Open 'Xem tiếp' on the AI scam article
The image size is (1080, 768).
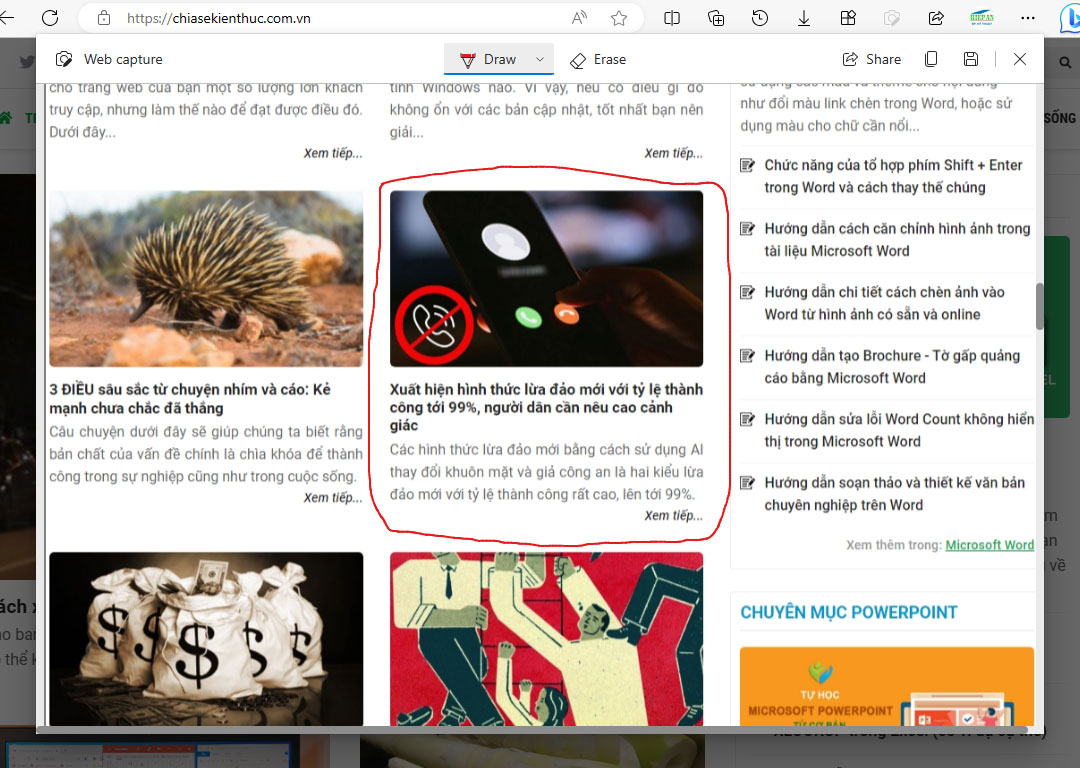673,515
